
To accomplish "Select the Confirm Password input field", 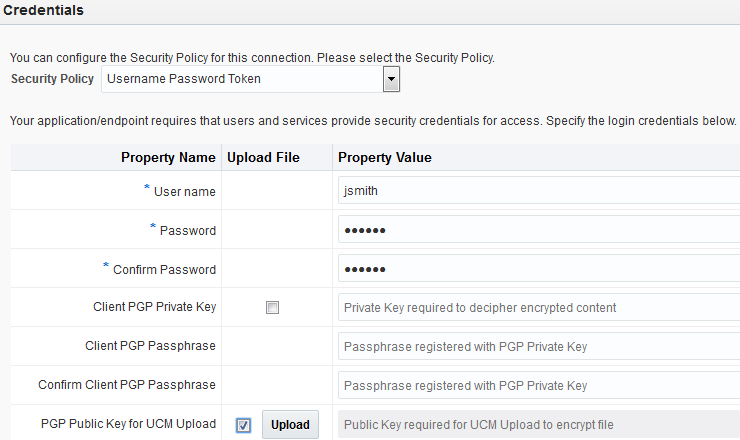I will point(539,269).
